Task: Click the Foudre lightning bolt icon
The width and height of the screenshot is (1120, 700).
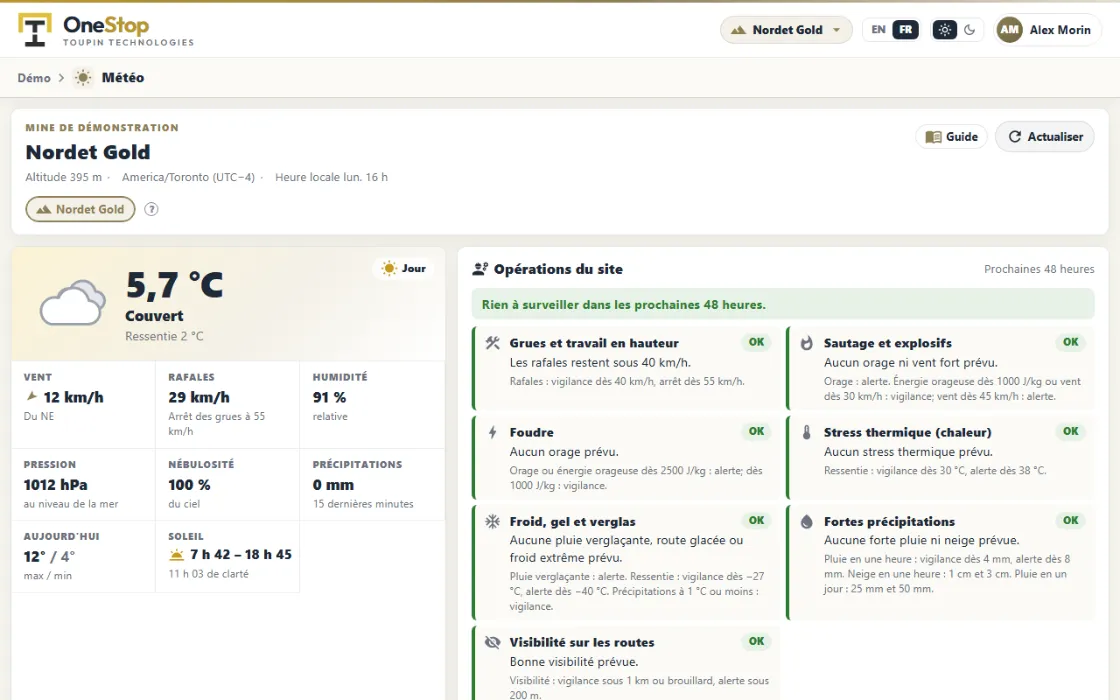Action: [x=493, y=432]
